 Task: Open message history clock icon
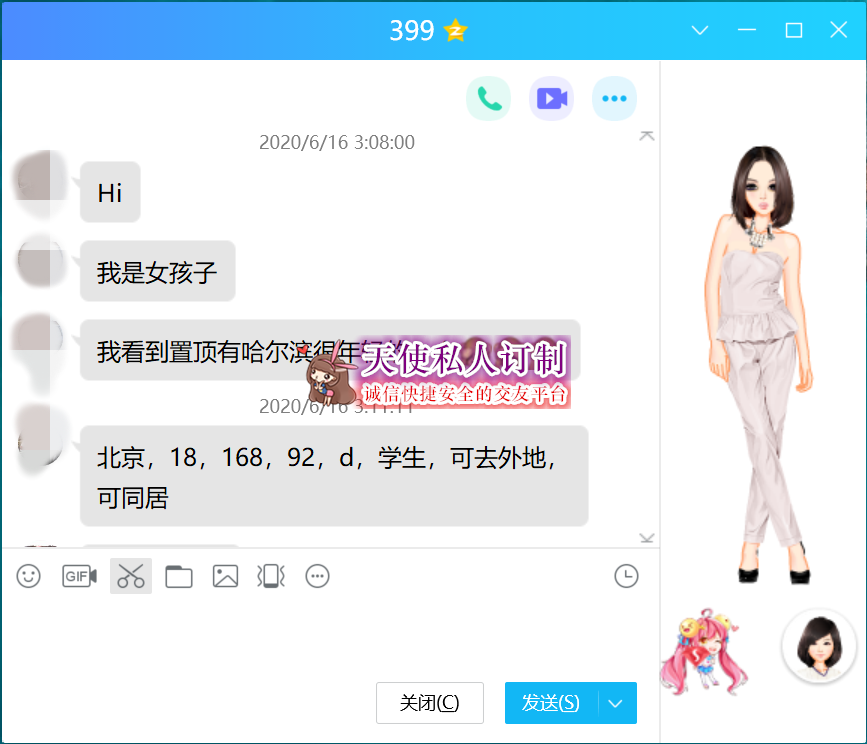coord(626,576)
